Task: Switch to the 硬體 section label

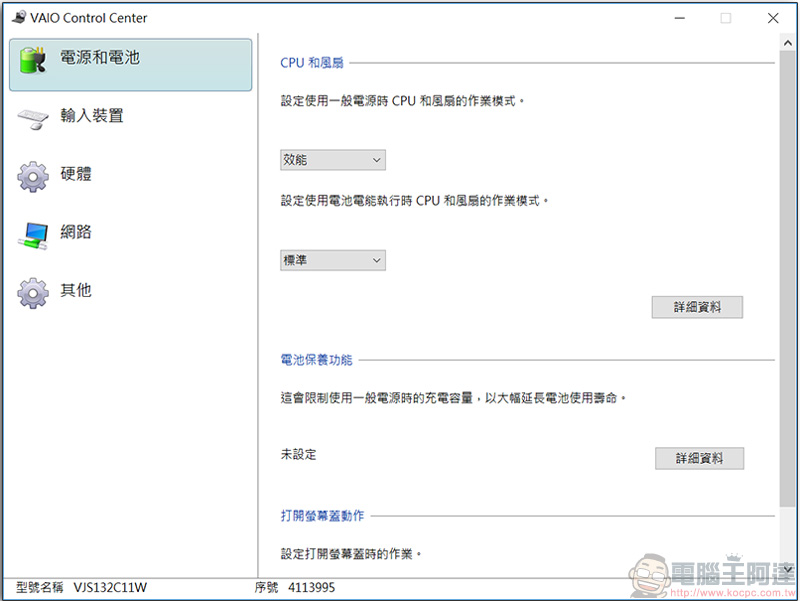Action: [x=76, y=174]
